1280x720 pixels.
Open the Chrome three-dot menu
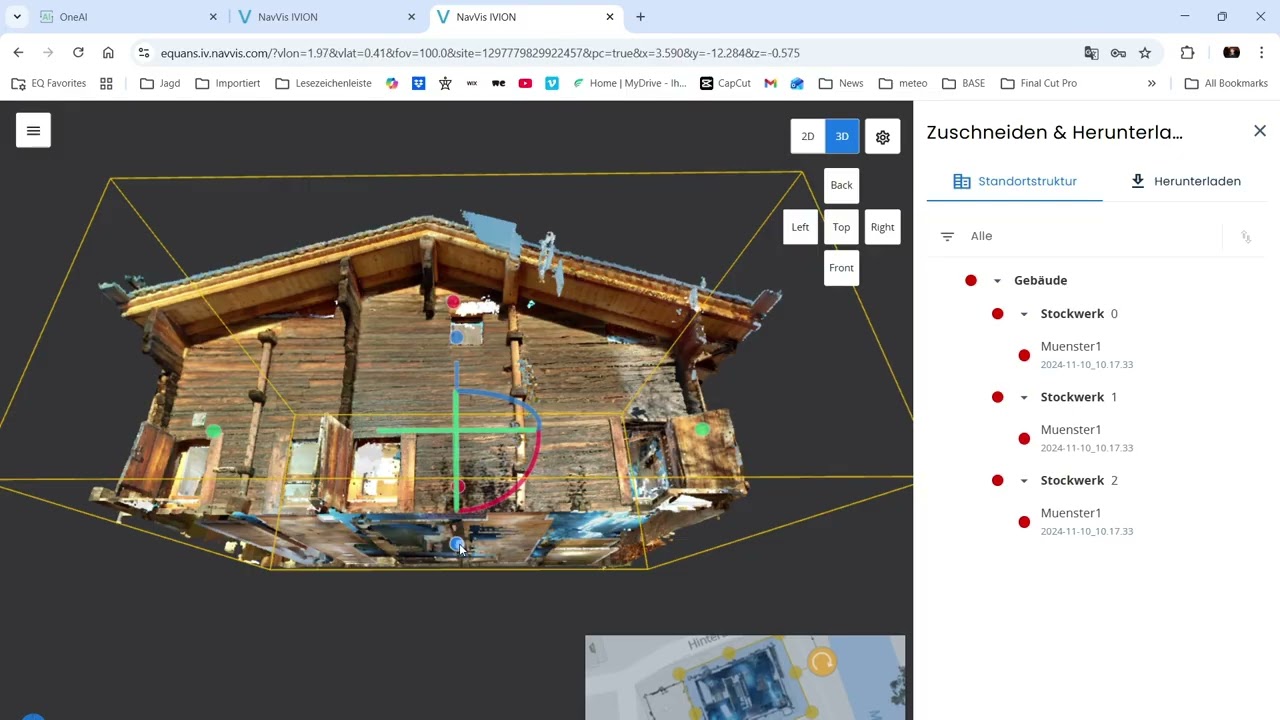pyautogui.click(x=1262, y=53)
